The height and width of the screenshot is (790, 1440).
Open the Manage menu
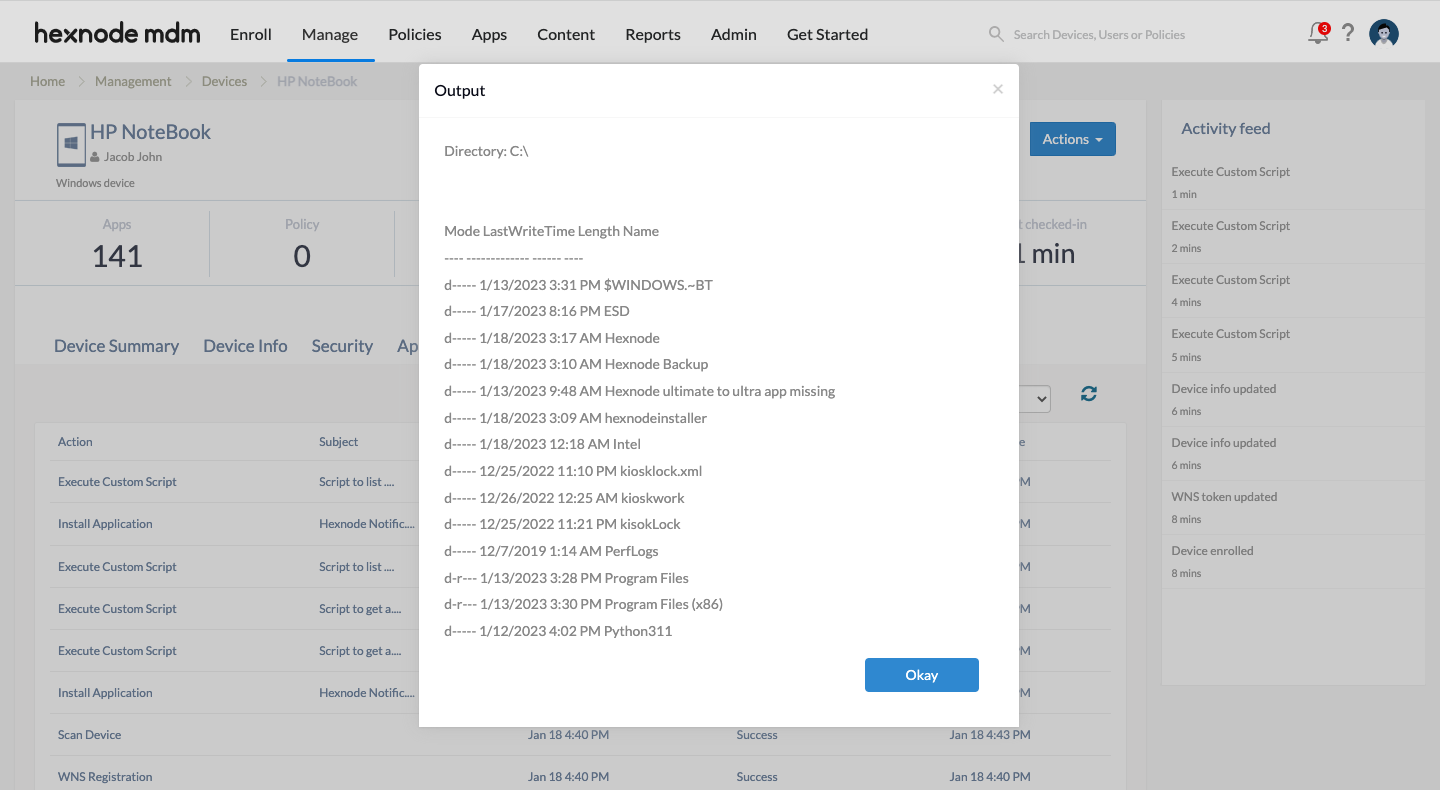point(330,34)
